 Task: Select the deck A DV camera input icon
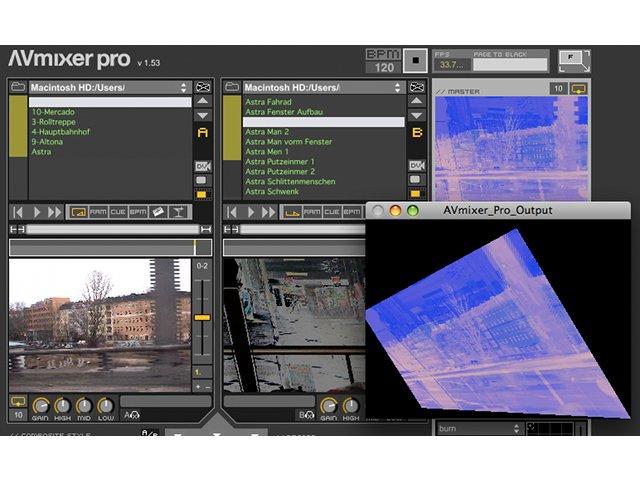(203, 166)
